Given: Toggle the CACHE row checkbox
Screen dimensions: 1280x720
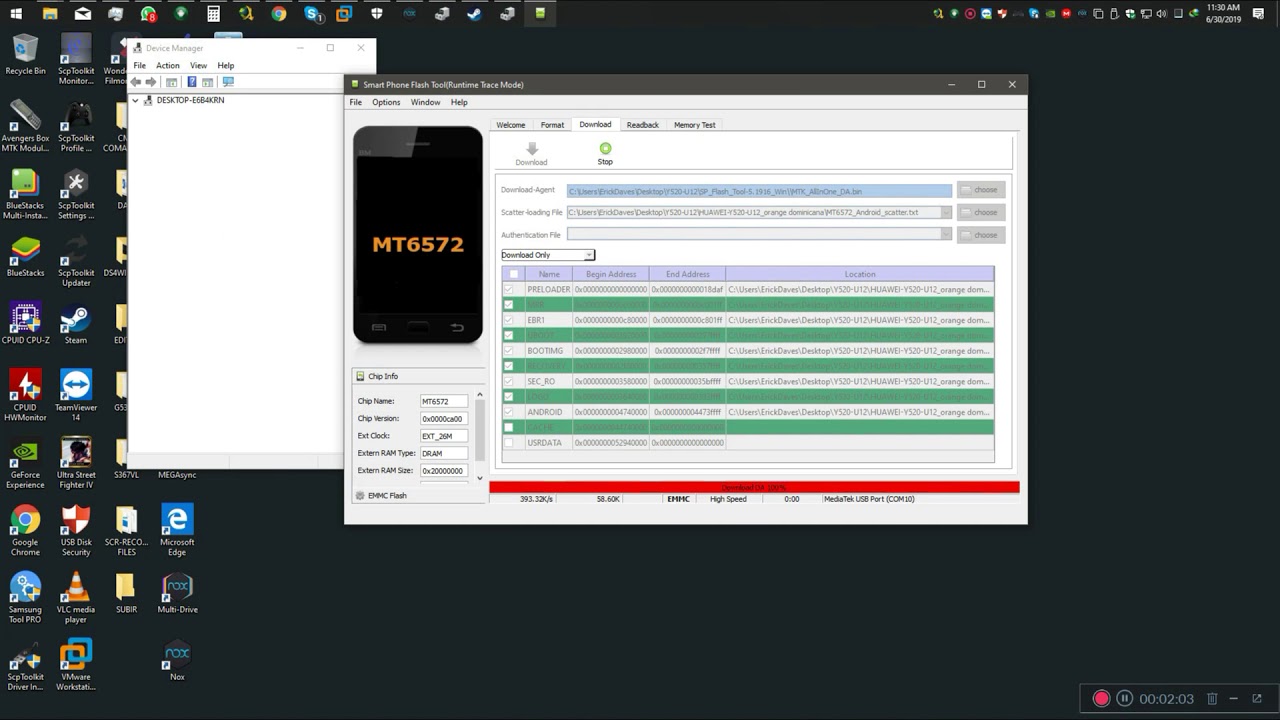Looking at the screenshot, I should click(508, 427).
